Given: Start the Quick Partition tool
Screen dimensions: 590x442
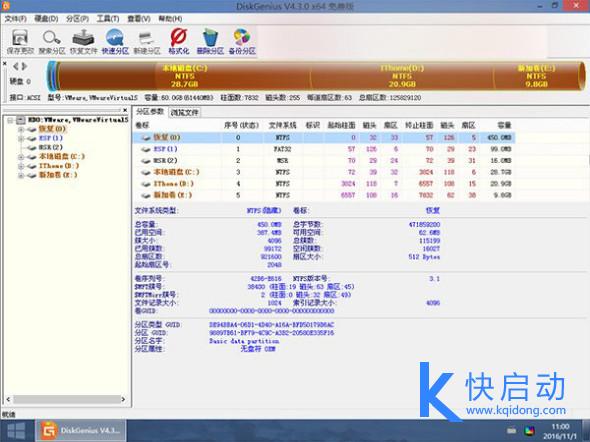Looking at the screenshot, I should point(115,42).
